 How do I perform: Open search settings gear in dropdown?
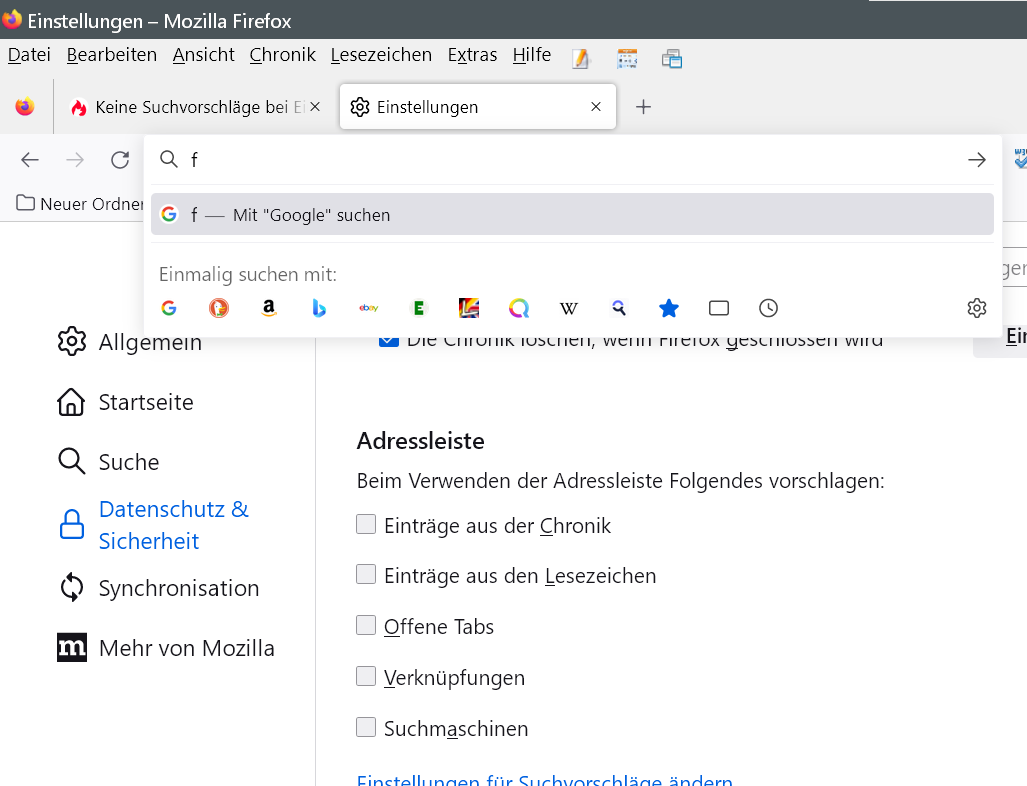pos(977,308)
